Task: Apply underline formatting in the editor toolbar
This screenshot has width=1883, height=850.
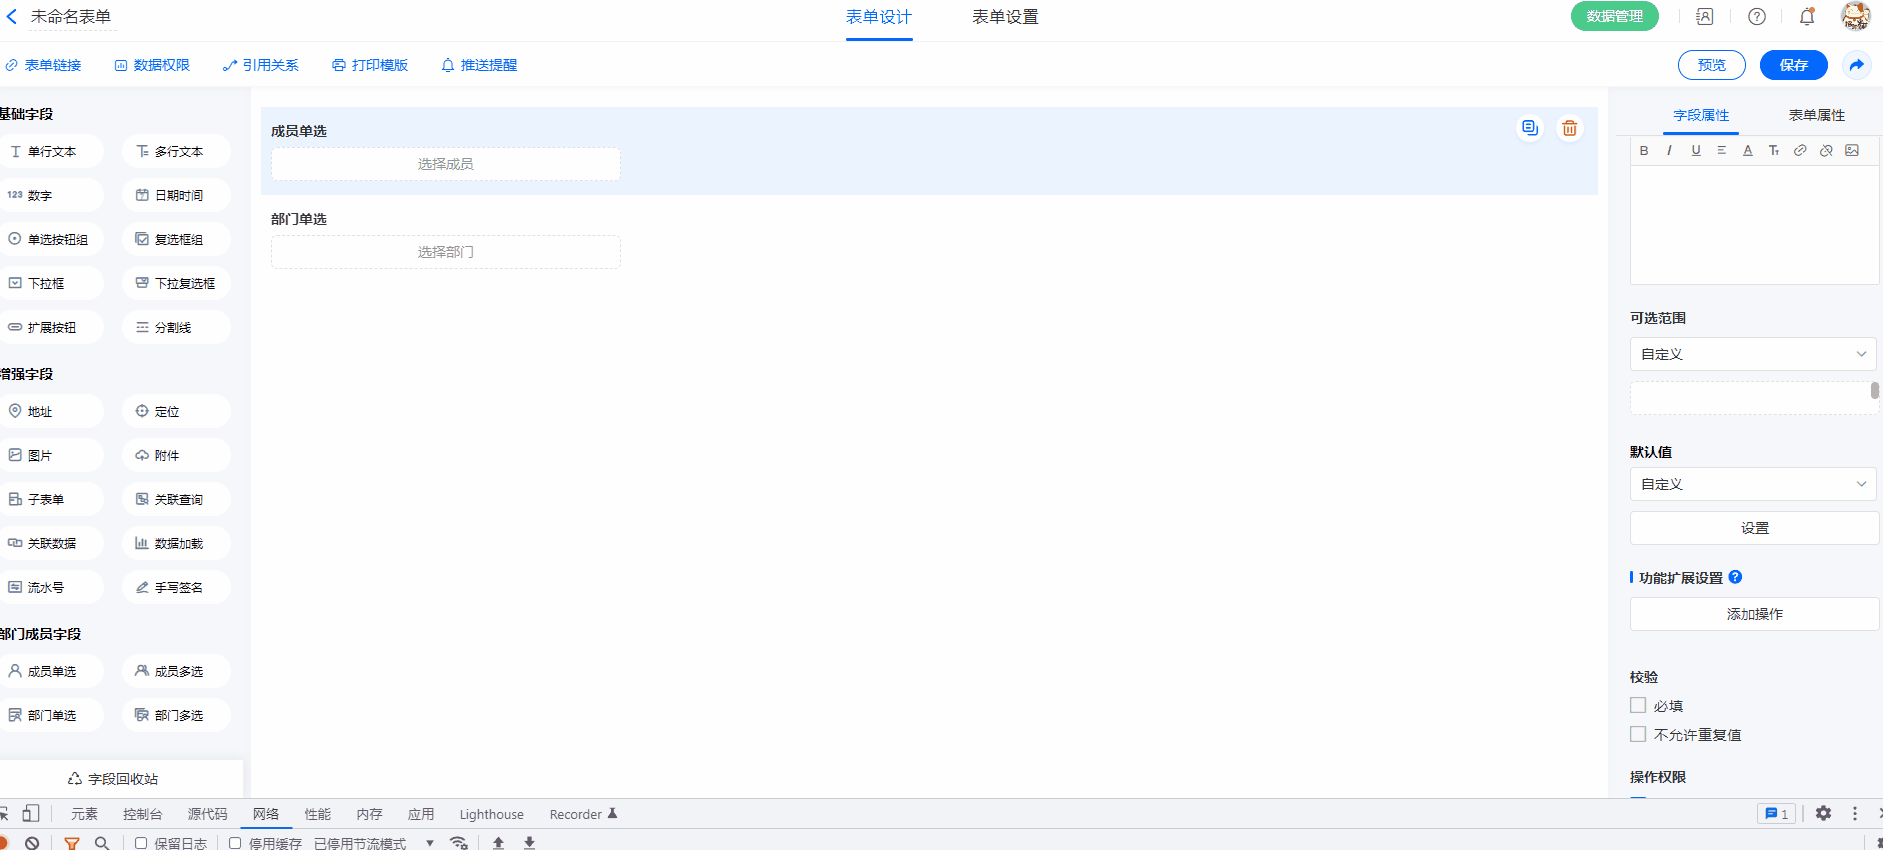Action: [x=1696, y=151]
